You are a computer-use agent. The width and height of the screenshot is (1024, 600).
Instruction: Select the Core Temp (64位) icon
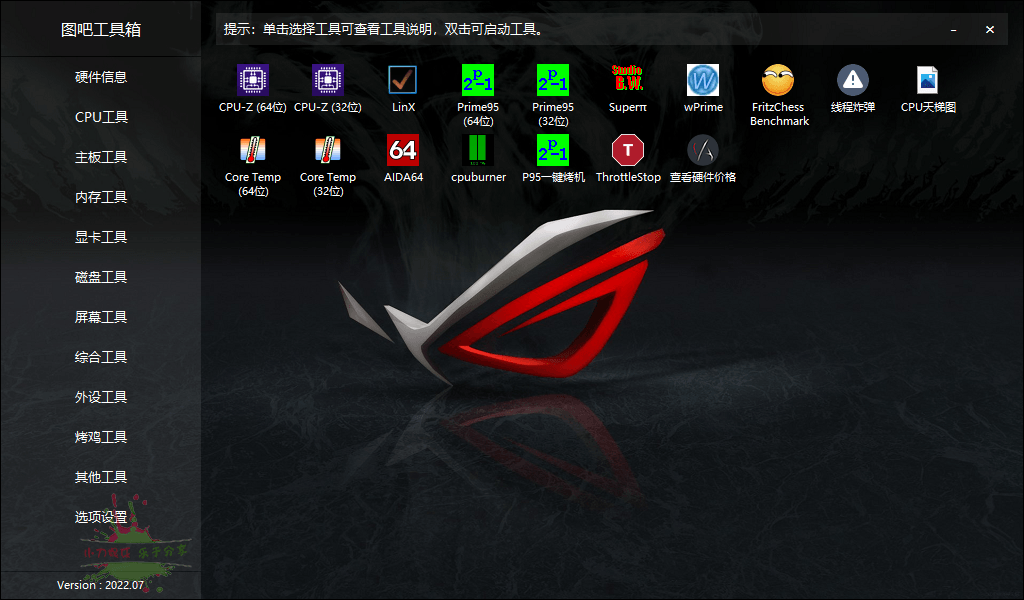point(253,150)
